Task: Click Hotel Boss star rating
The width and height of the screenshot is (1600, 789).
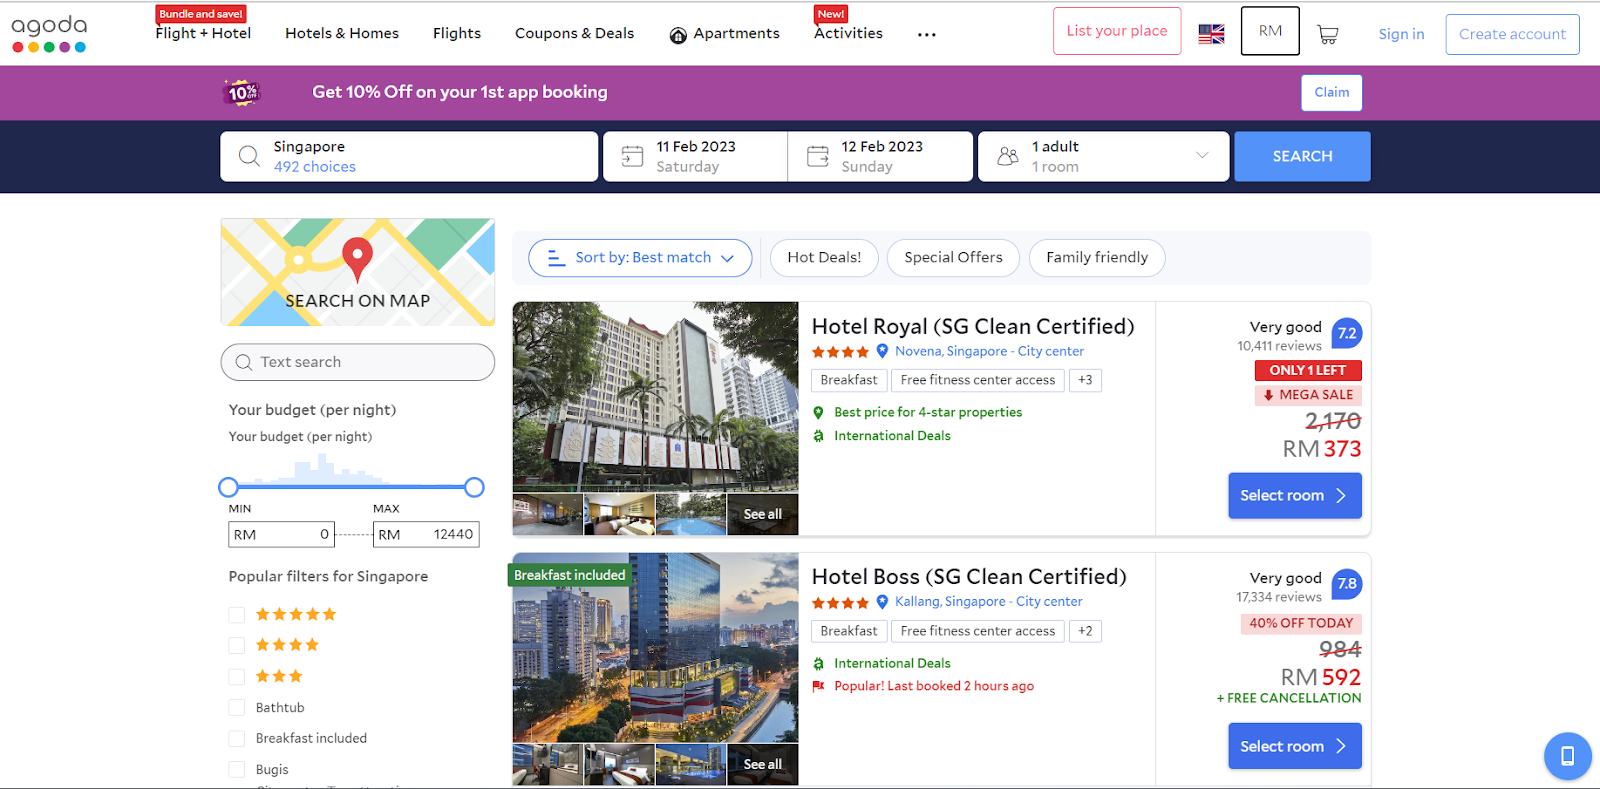Action: (840, 603)
